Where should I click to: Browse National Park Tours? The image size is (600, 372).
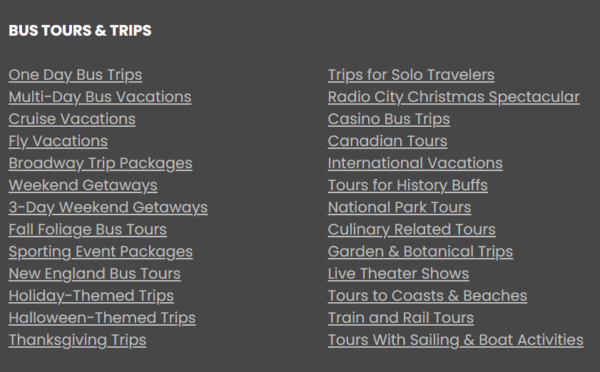point(399,207)
